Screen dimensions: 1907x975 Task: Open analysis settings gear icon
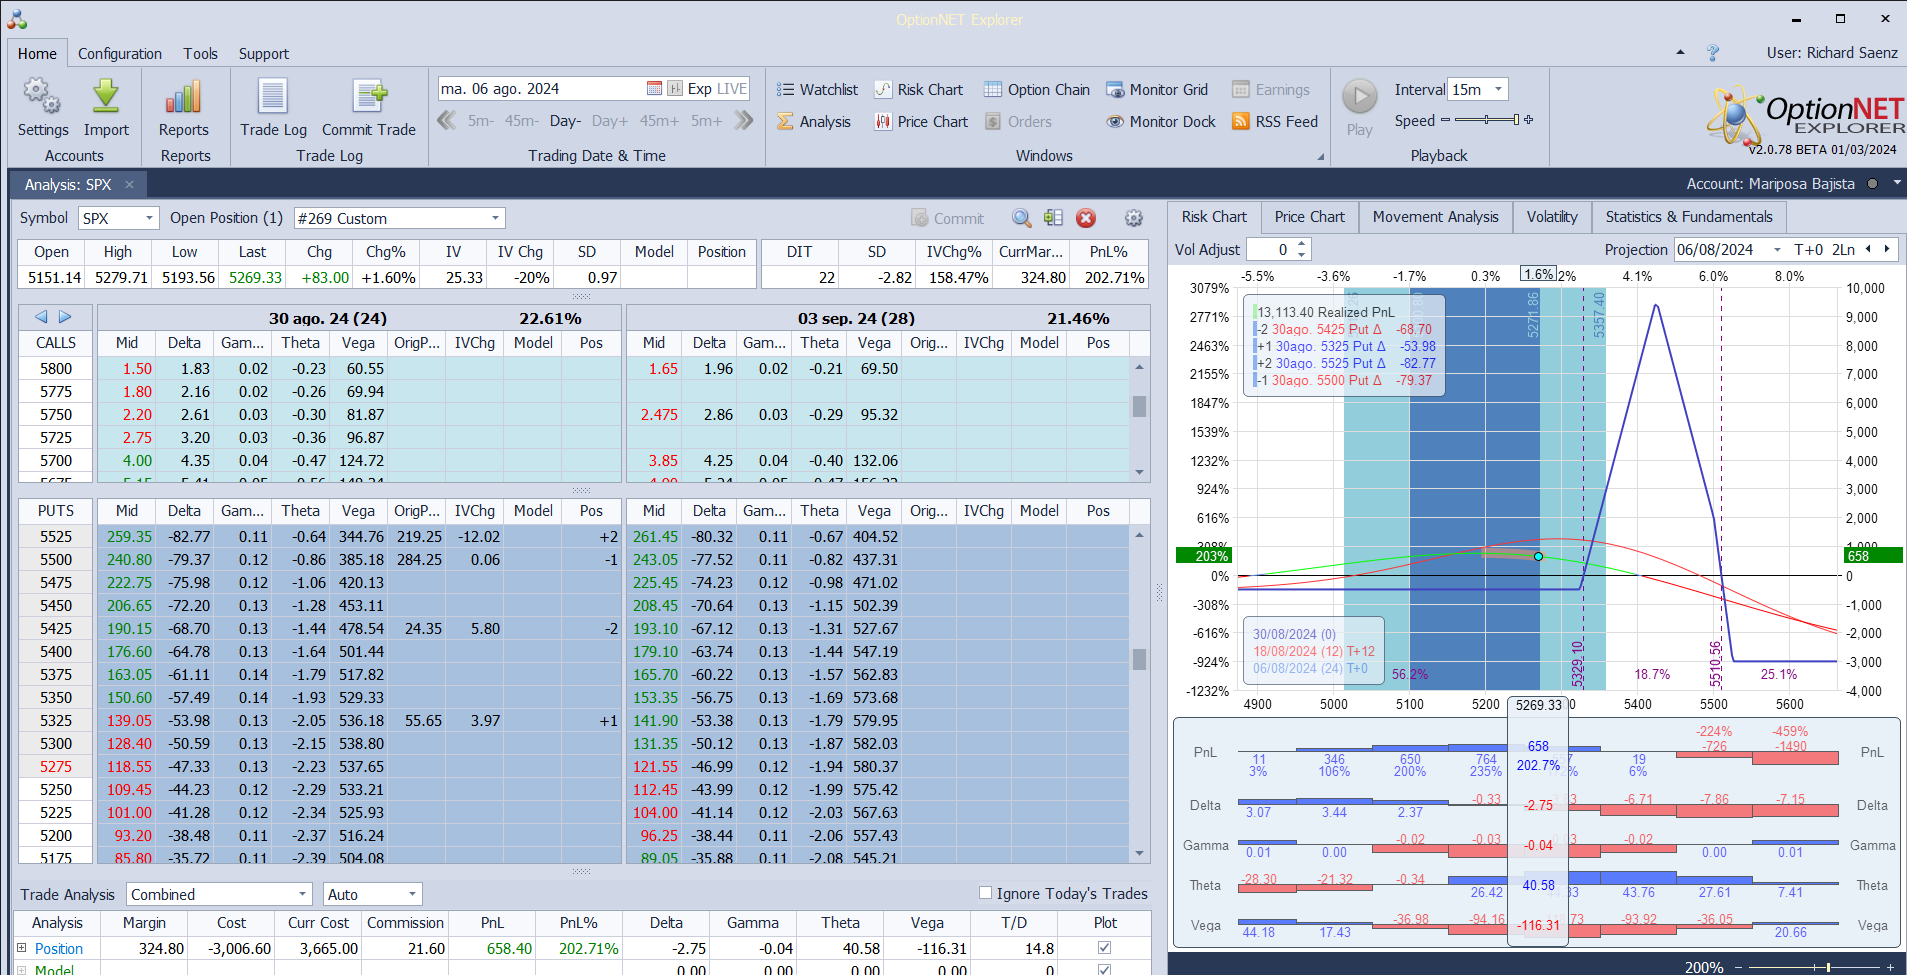click(1134, 218)
